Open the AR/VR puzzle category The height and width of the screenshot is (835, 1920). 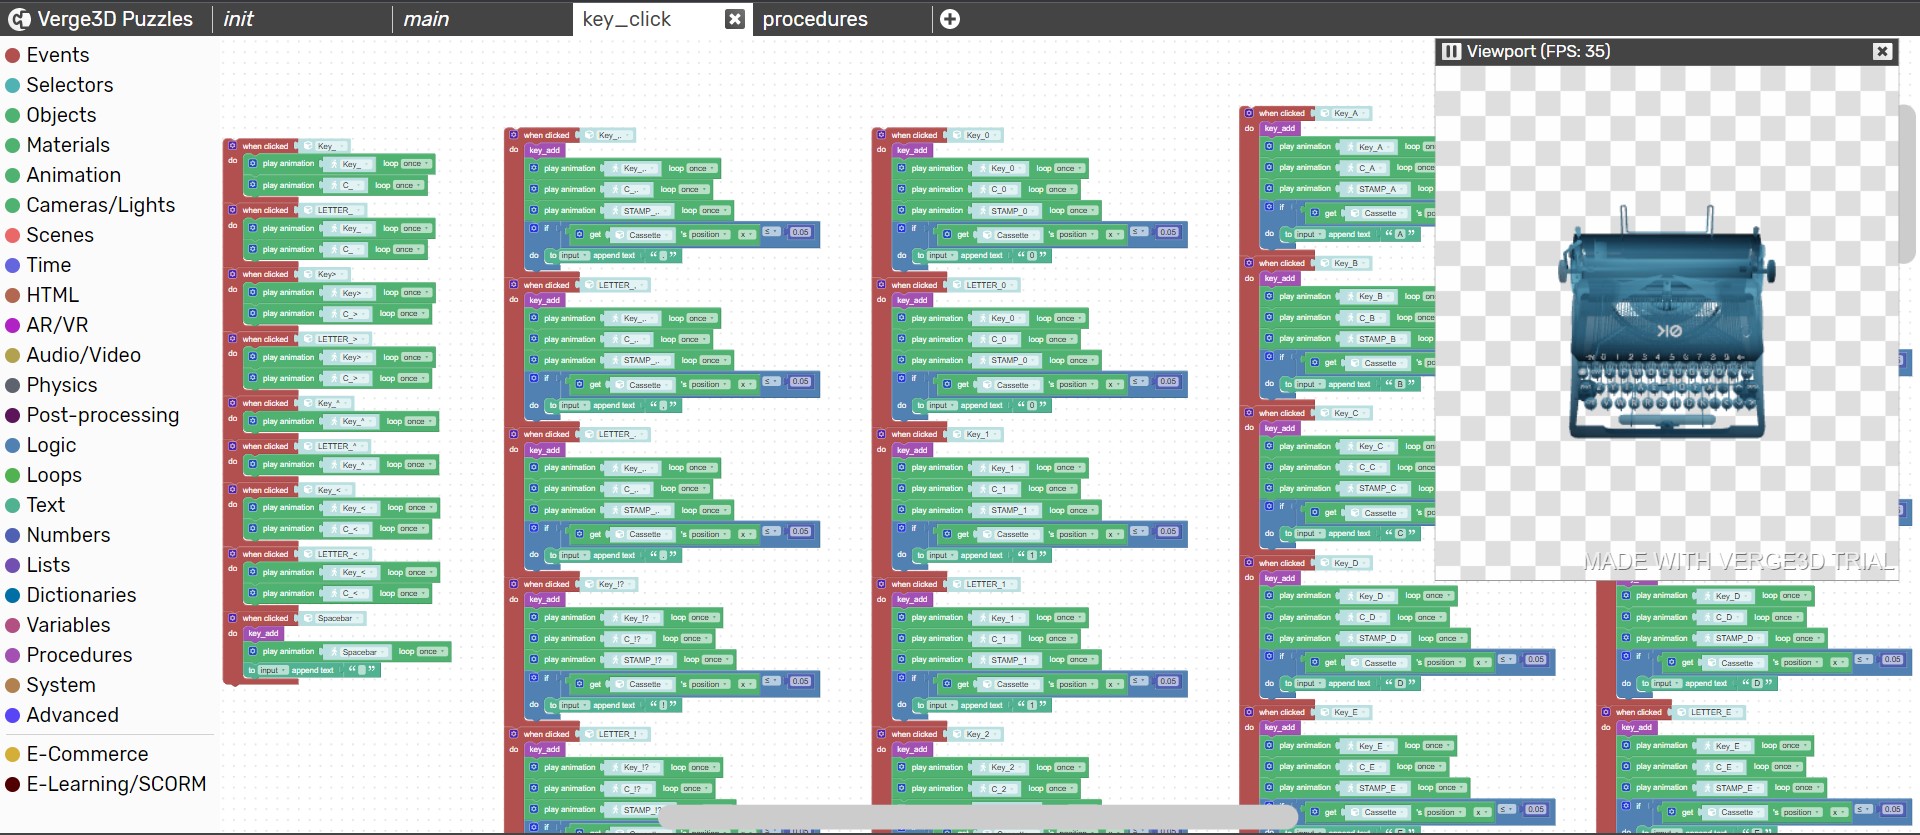click(x=57, y=325)
